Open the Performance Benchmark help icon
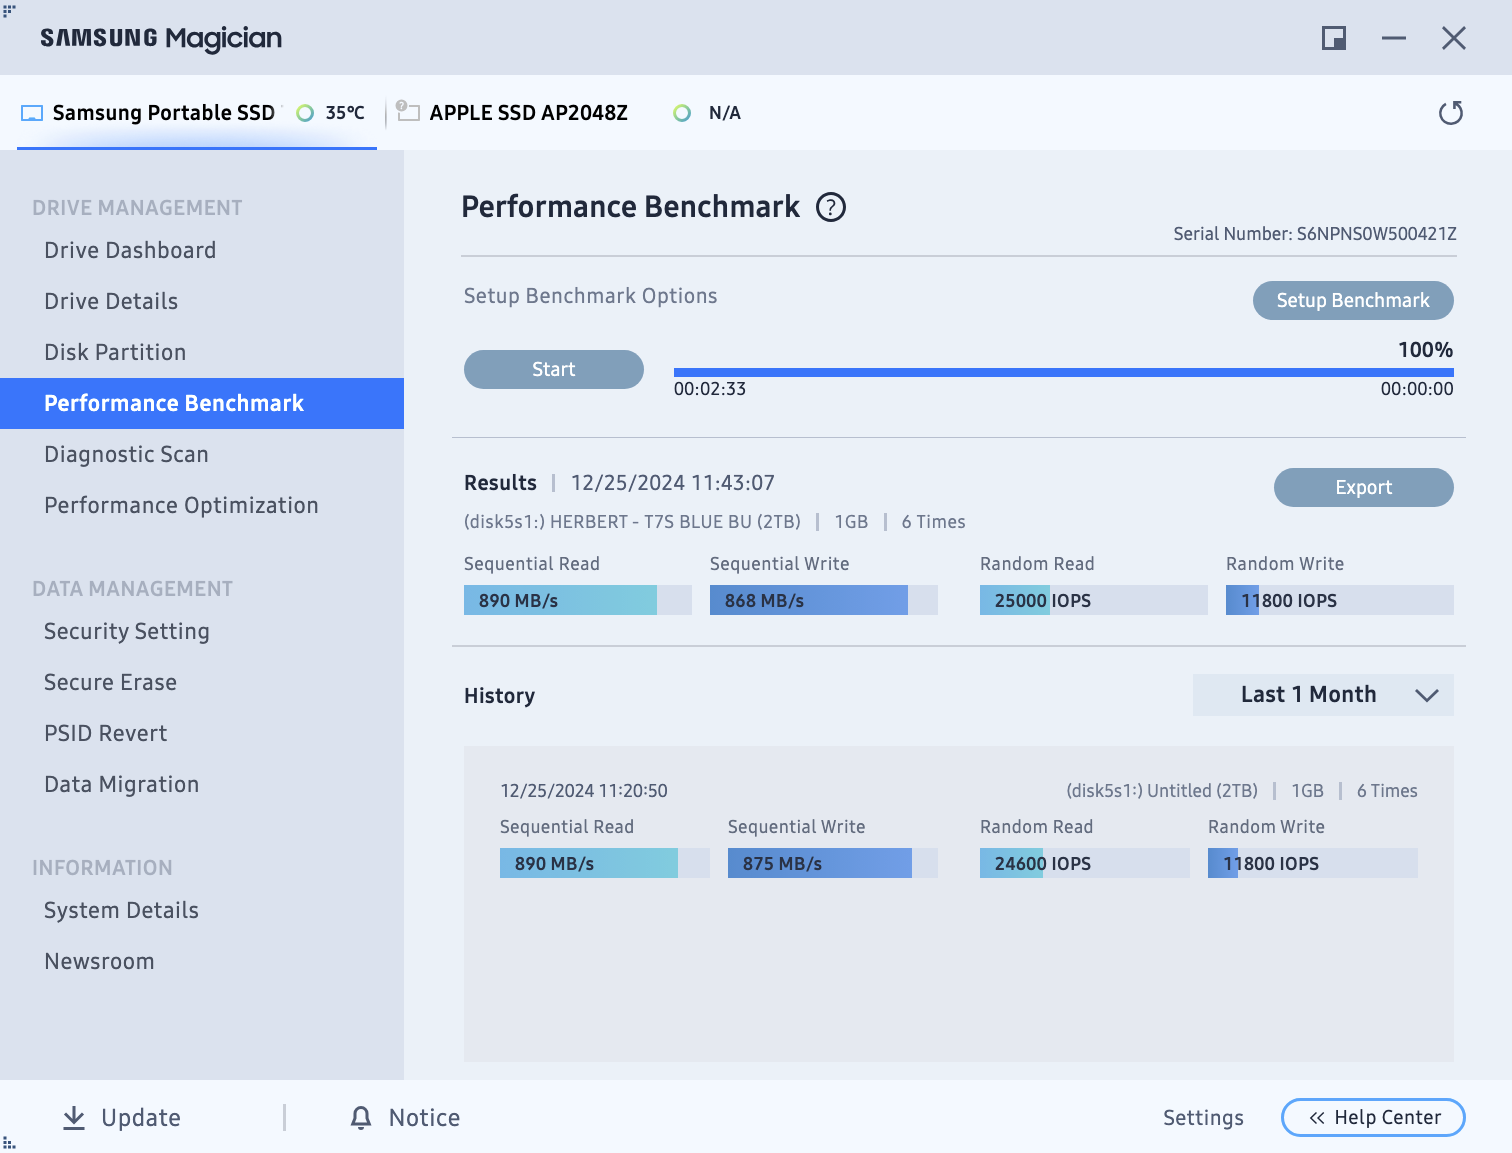 831,207
